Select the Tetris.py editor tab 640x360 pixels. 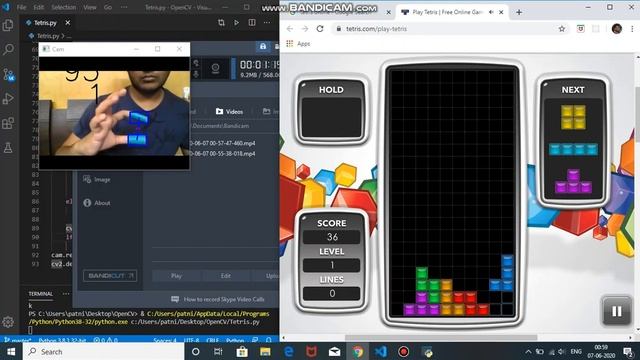point(45,23)
